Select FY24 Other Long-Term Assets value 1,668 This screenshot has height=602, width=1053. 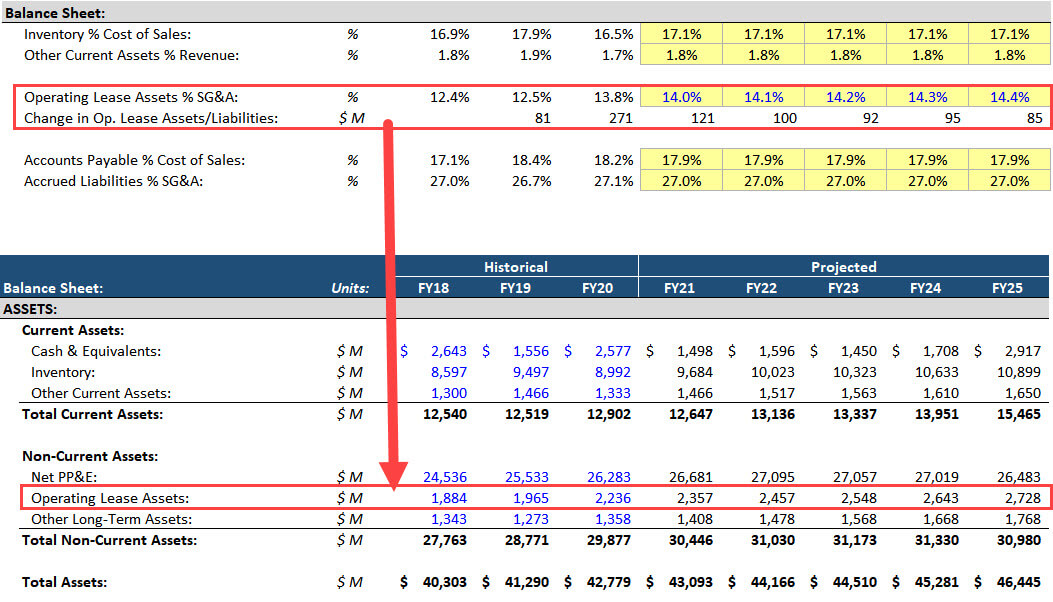click(x=941, y=519)
